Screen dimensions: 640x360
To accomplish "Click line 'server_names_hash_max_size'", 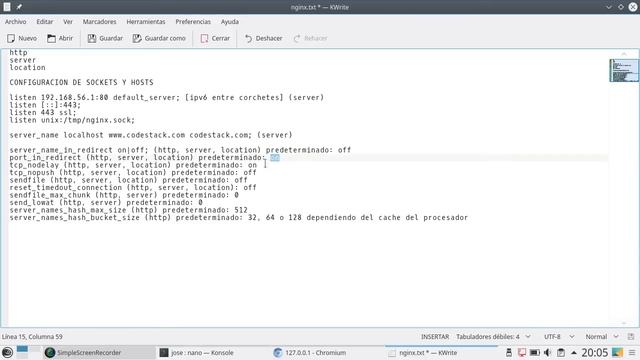I will 128,210.
